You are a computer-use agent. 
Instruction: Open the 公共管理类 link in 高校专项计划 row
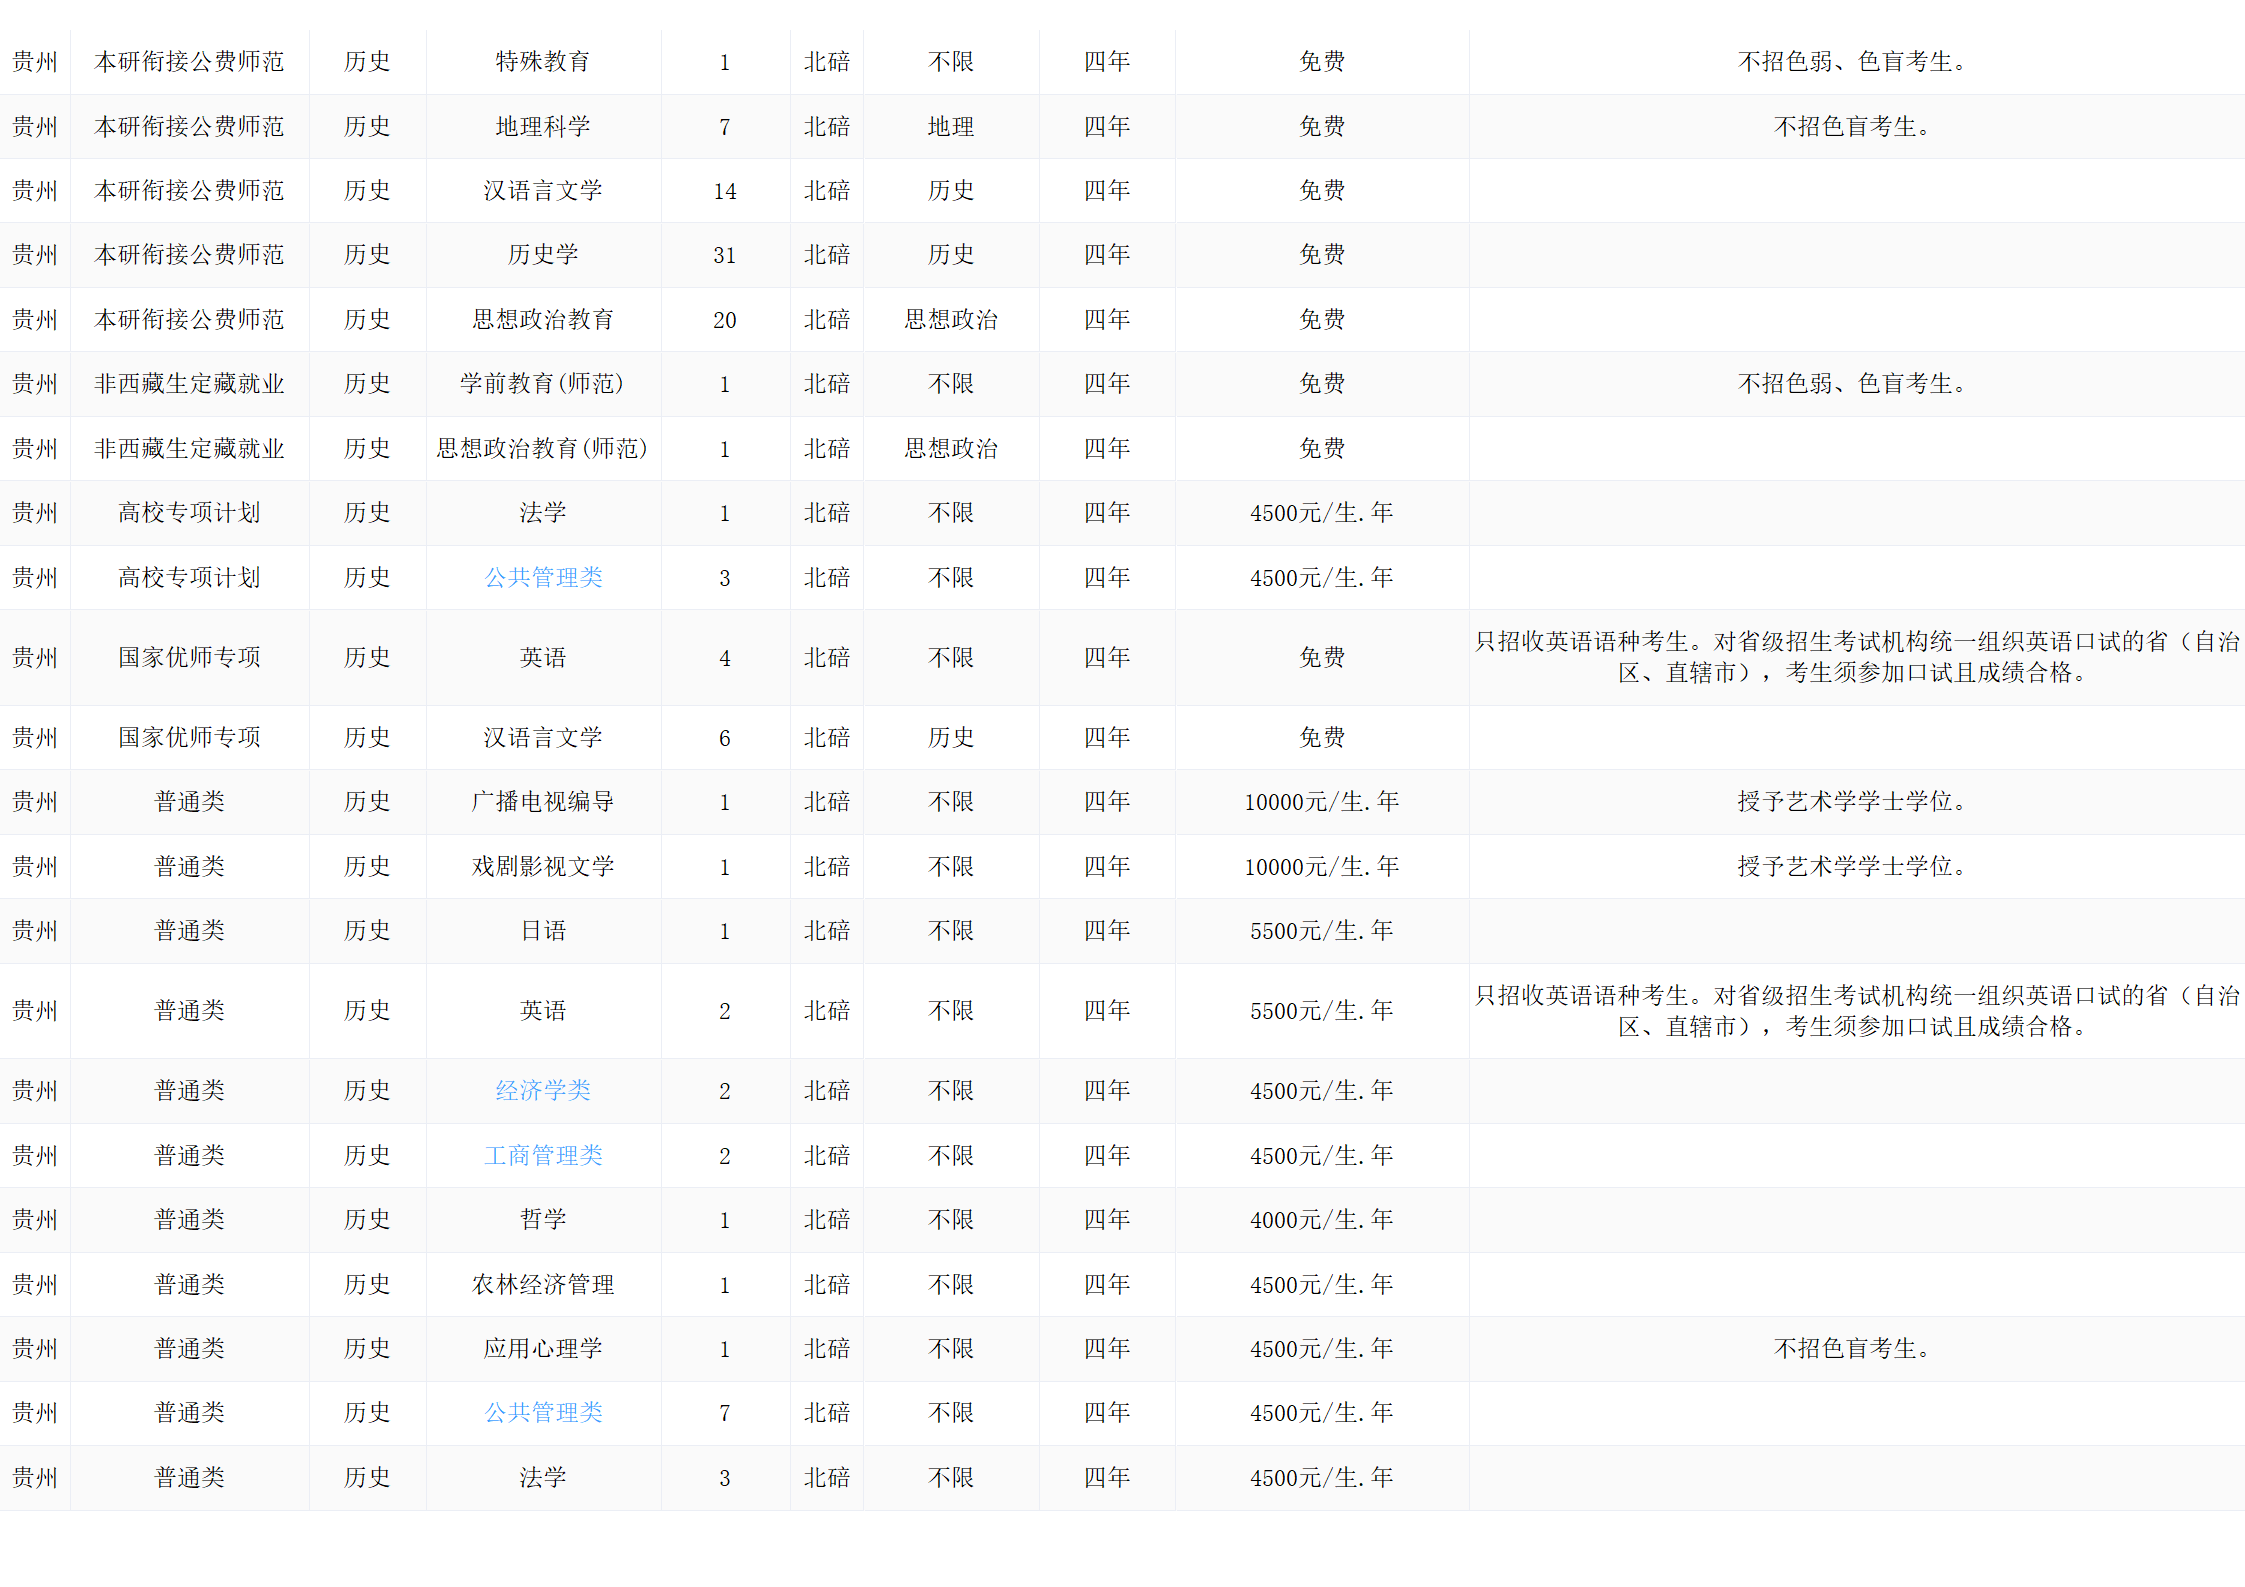(x=543, y=578)
